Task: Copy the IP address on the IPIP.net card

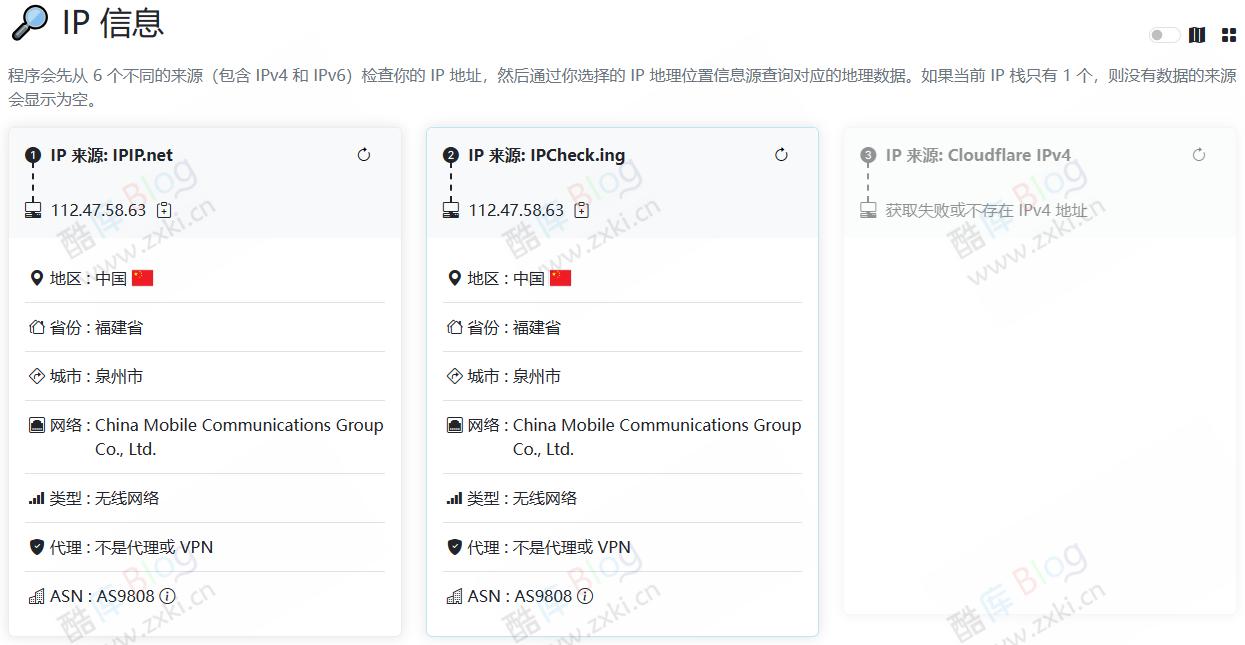Action: click(162, 210)
